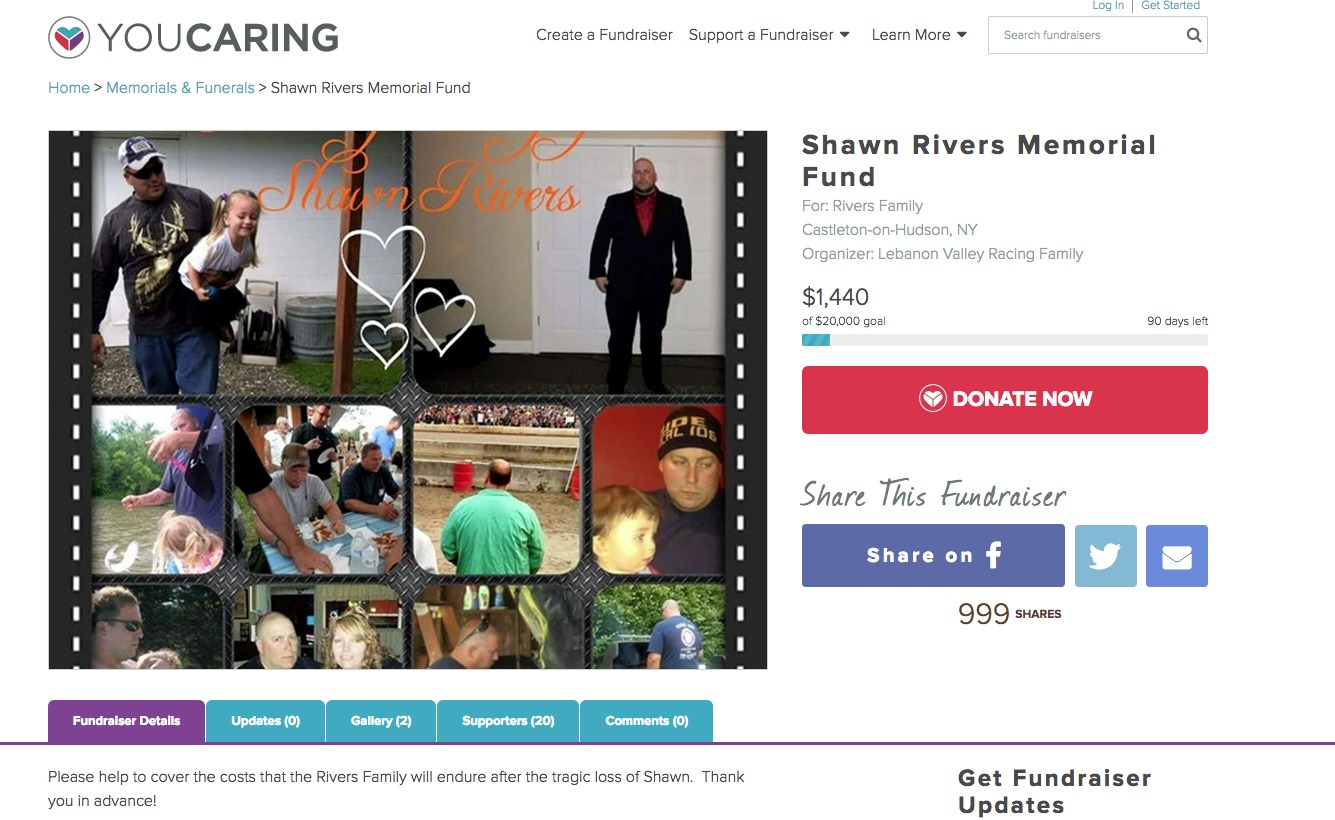The height and width of the screenshot is (820, 1335).
Task: Click the Home breadcrumb link
Action: 69,88
